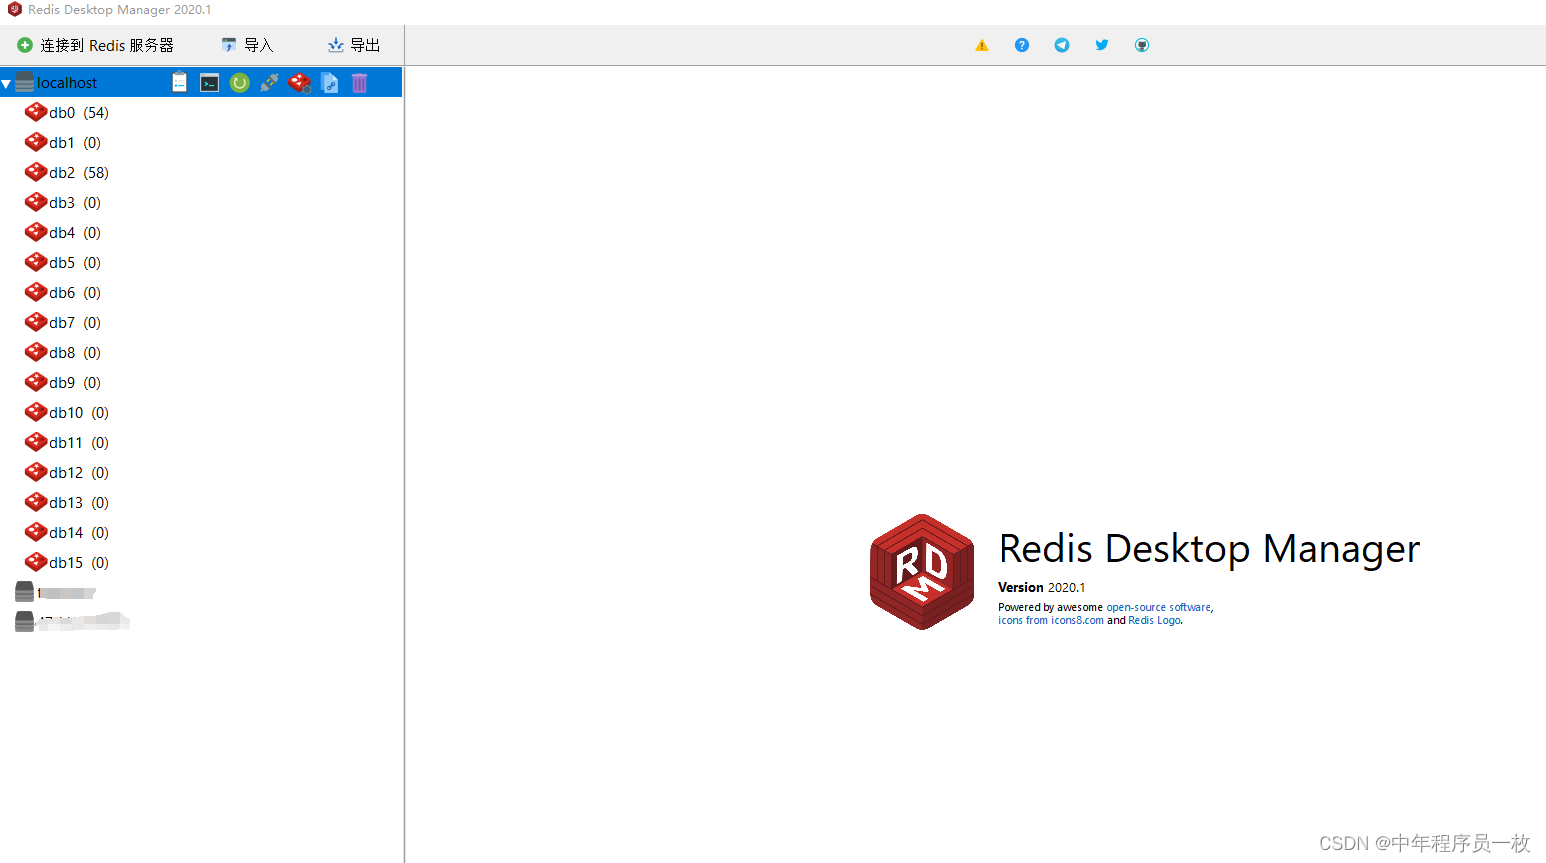Screen dimensions: 1546x863
Task: Click the green plus connect icon
Action: [x=25, y=45]
